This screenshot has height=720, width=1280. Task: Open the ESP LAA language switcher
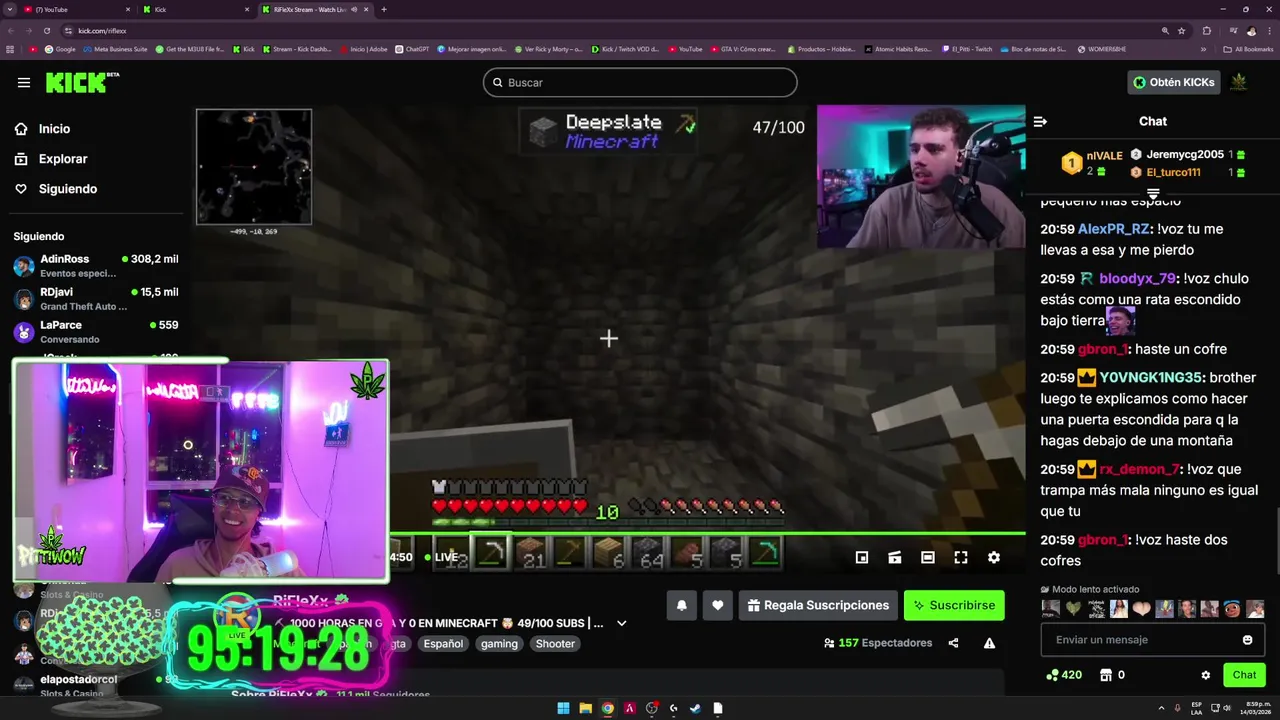point(1196,708)
